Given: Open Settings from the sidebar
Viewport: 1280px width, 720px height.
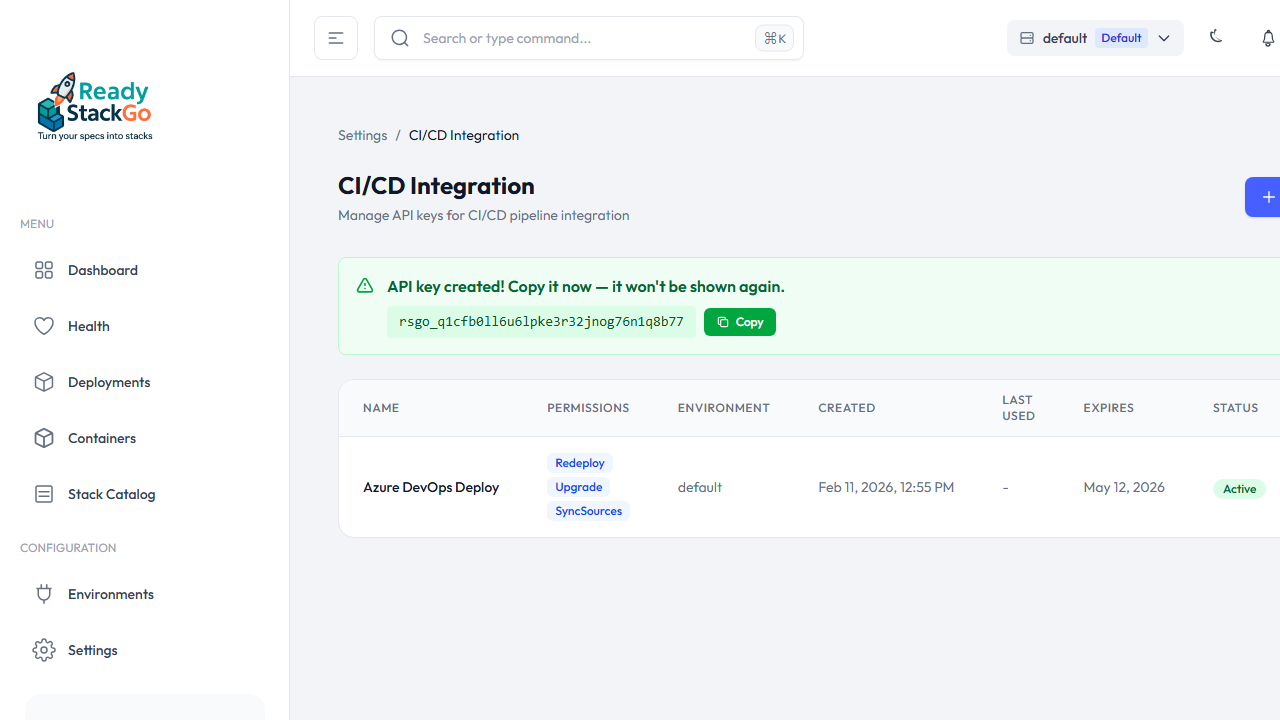Looking at the screenshot, I should point(92,650).
